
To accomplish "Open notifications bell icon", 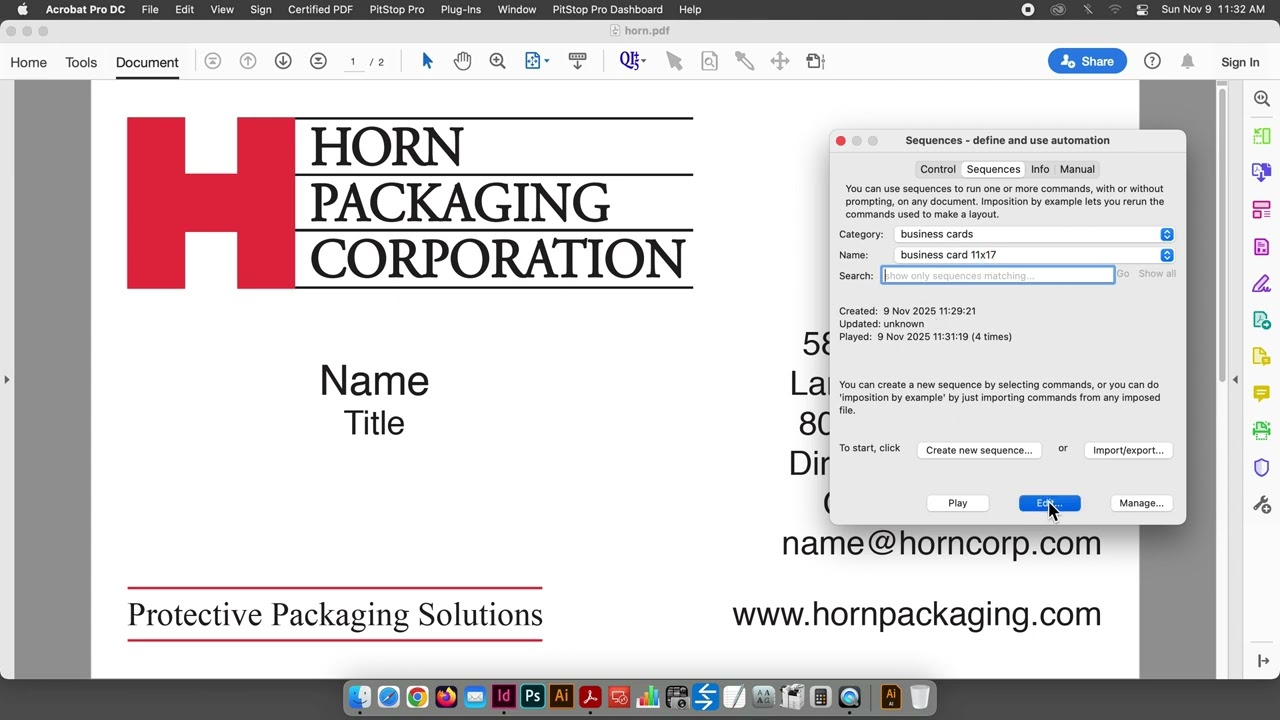I will [1187, 61].
